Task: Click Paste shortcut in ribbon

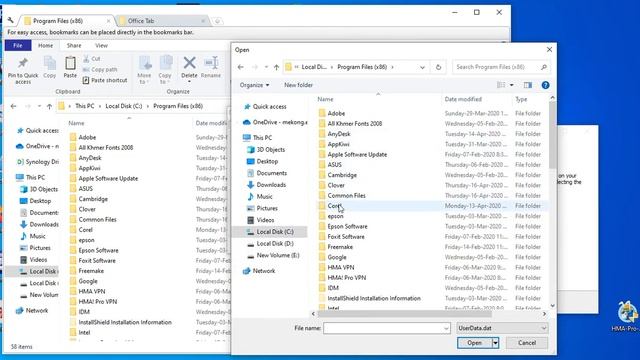Action: coord(105,80)
